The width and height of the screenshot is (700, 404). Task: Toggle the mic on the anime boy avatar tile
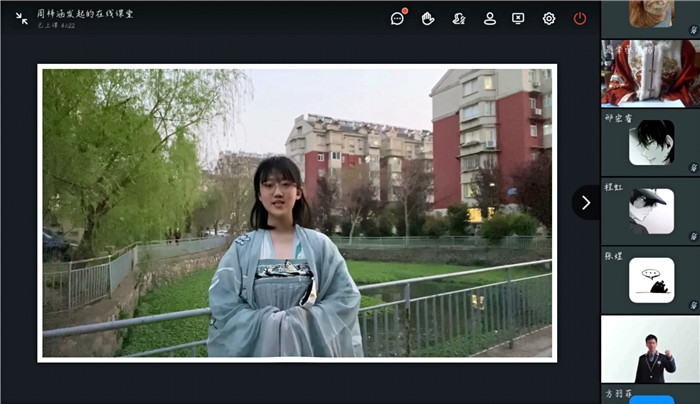tap(693, 169)
